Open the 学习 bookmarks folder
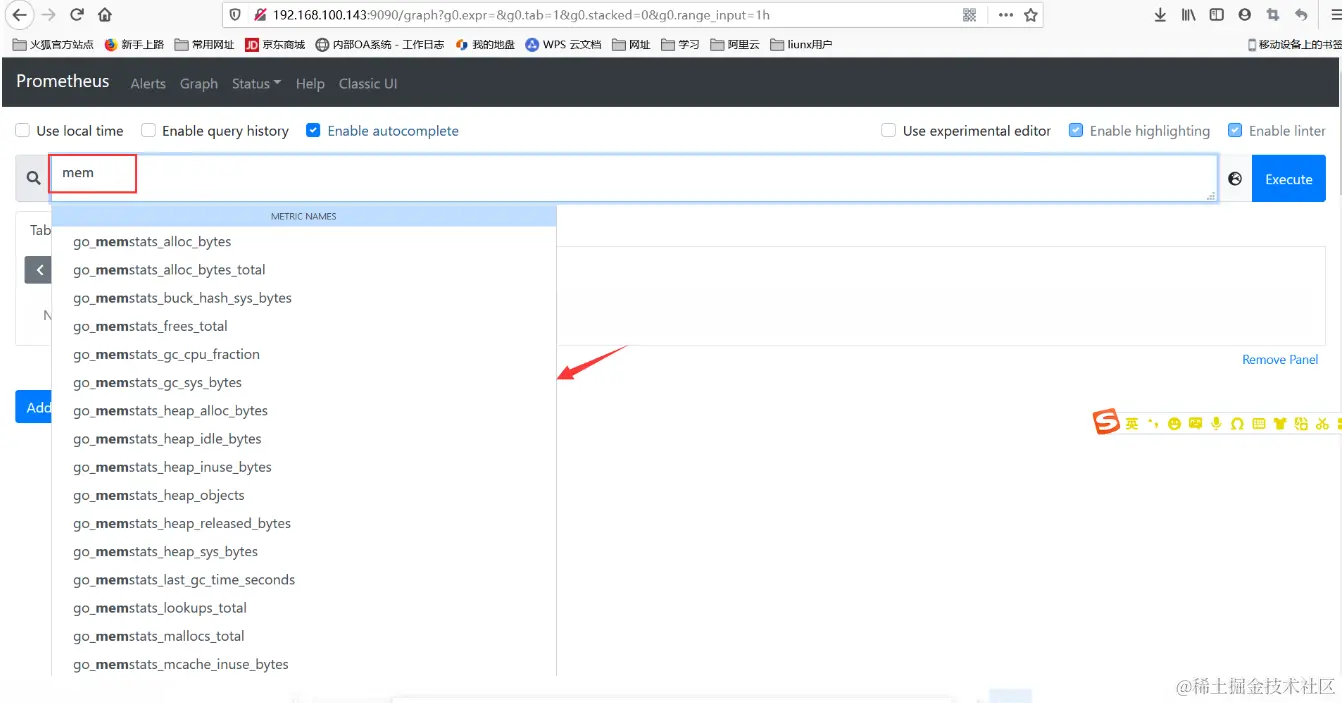 (x=681, y=44)
